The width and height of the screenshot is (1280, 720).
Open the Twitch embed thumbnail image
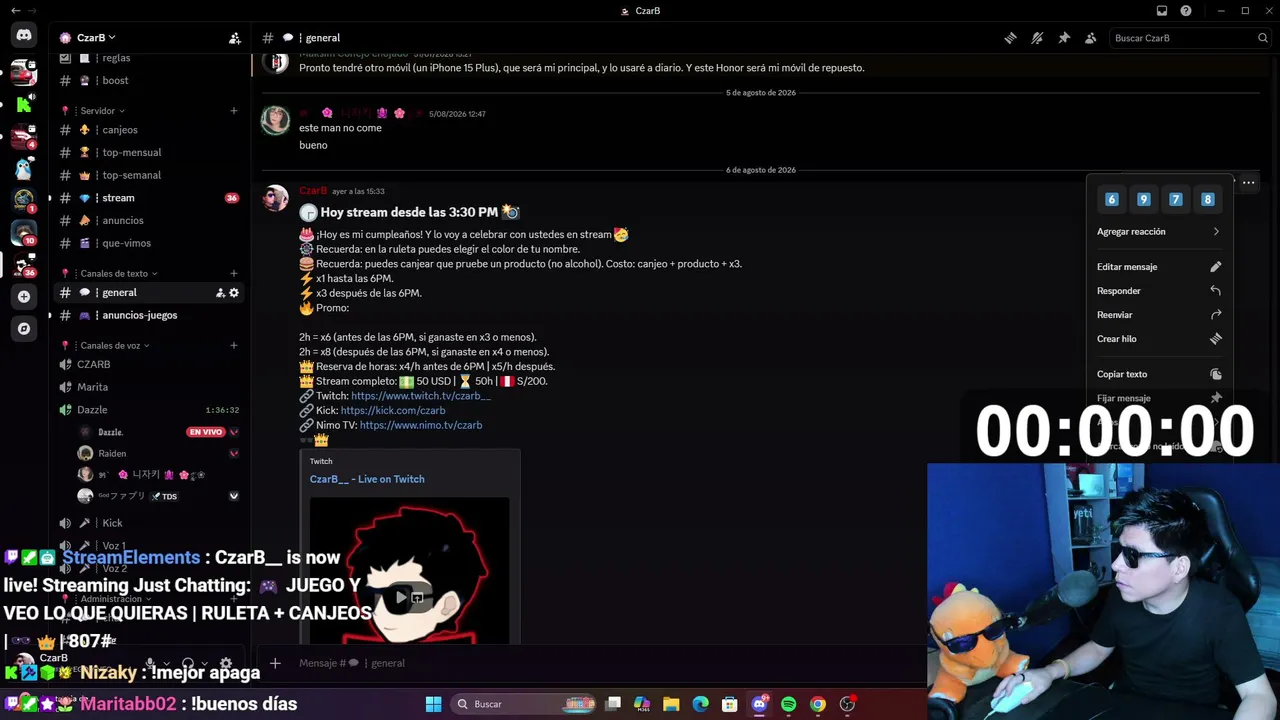click(409, 570)
